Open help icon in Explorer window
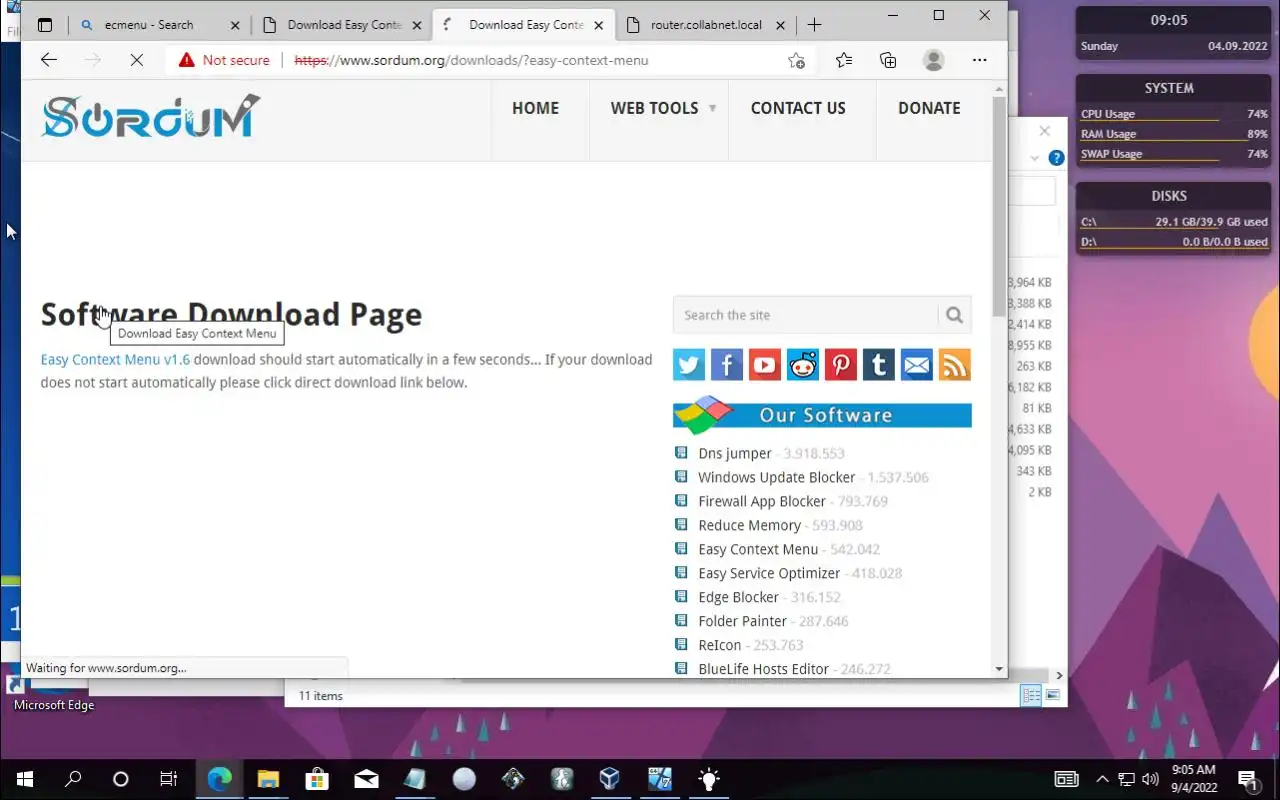The image size is (1280, 800). (x=1056, y=158)
